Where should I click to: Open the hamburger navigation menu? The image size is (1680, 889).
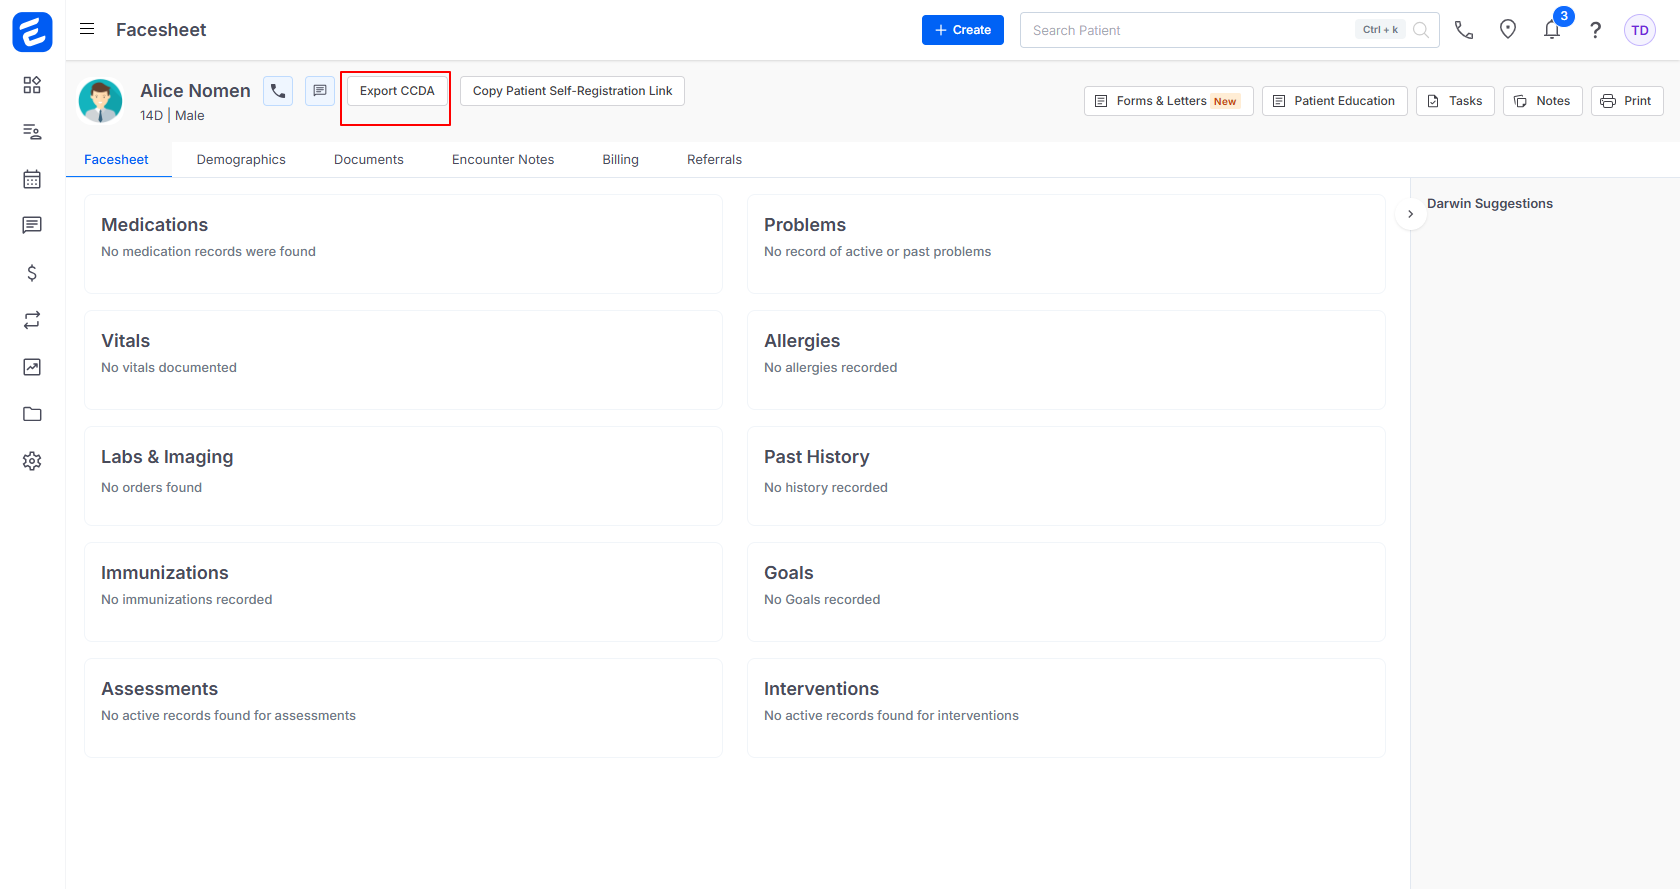[x=87, y=29]
